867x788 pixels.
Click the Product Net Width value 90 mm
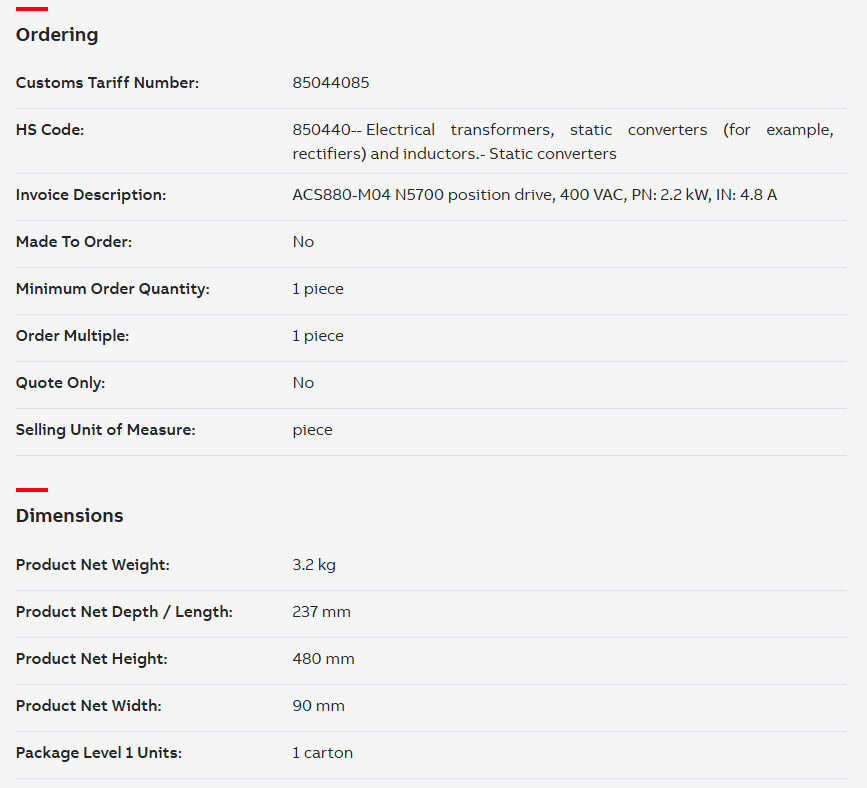318,706
